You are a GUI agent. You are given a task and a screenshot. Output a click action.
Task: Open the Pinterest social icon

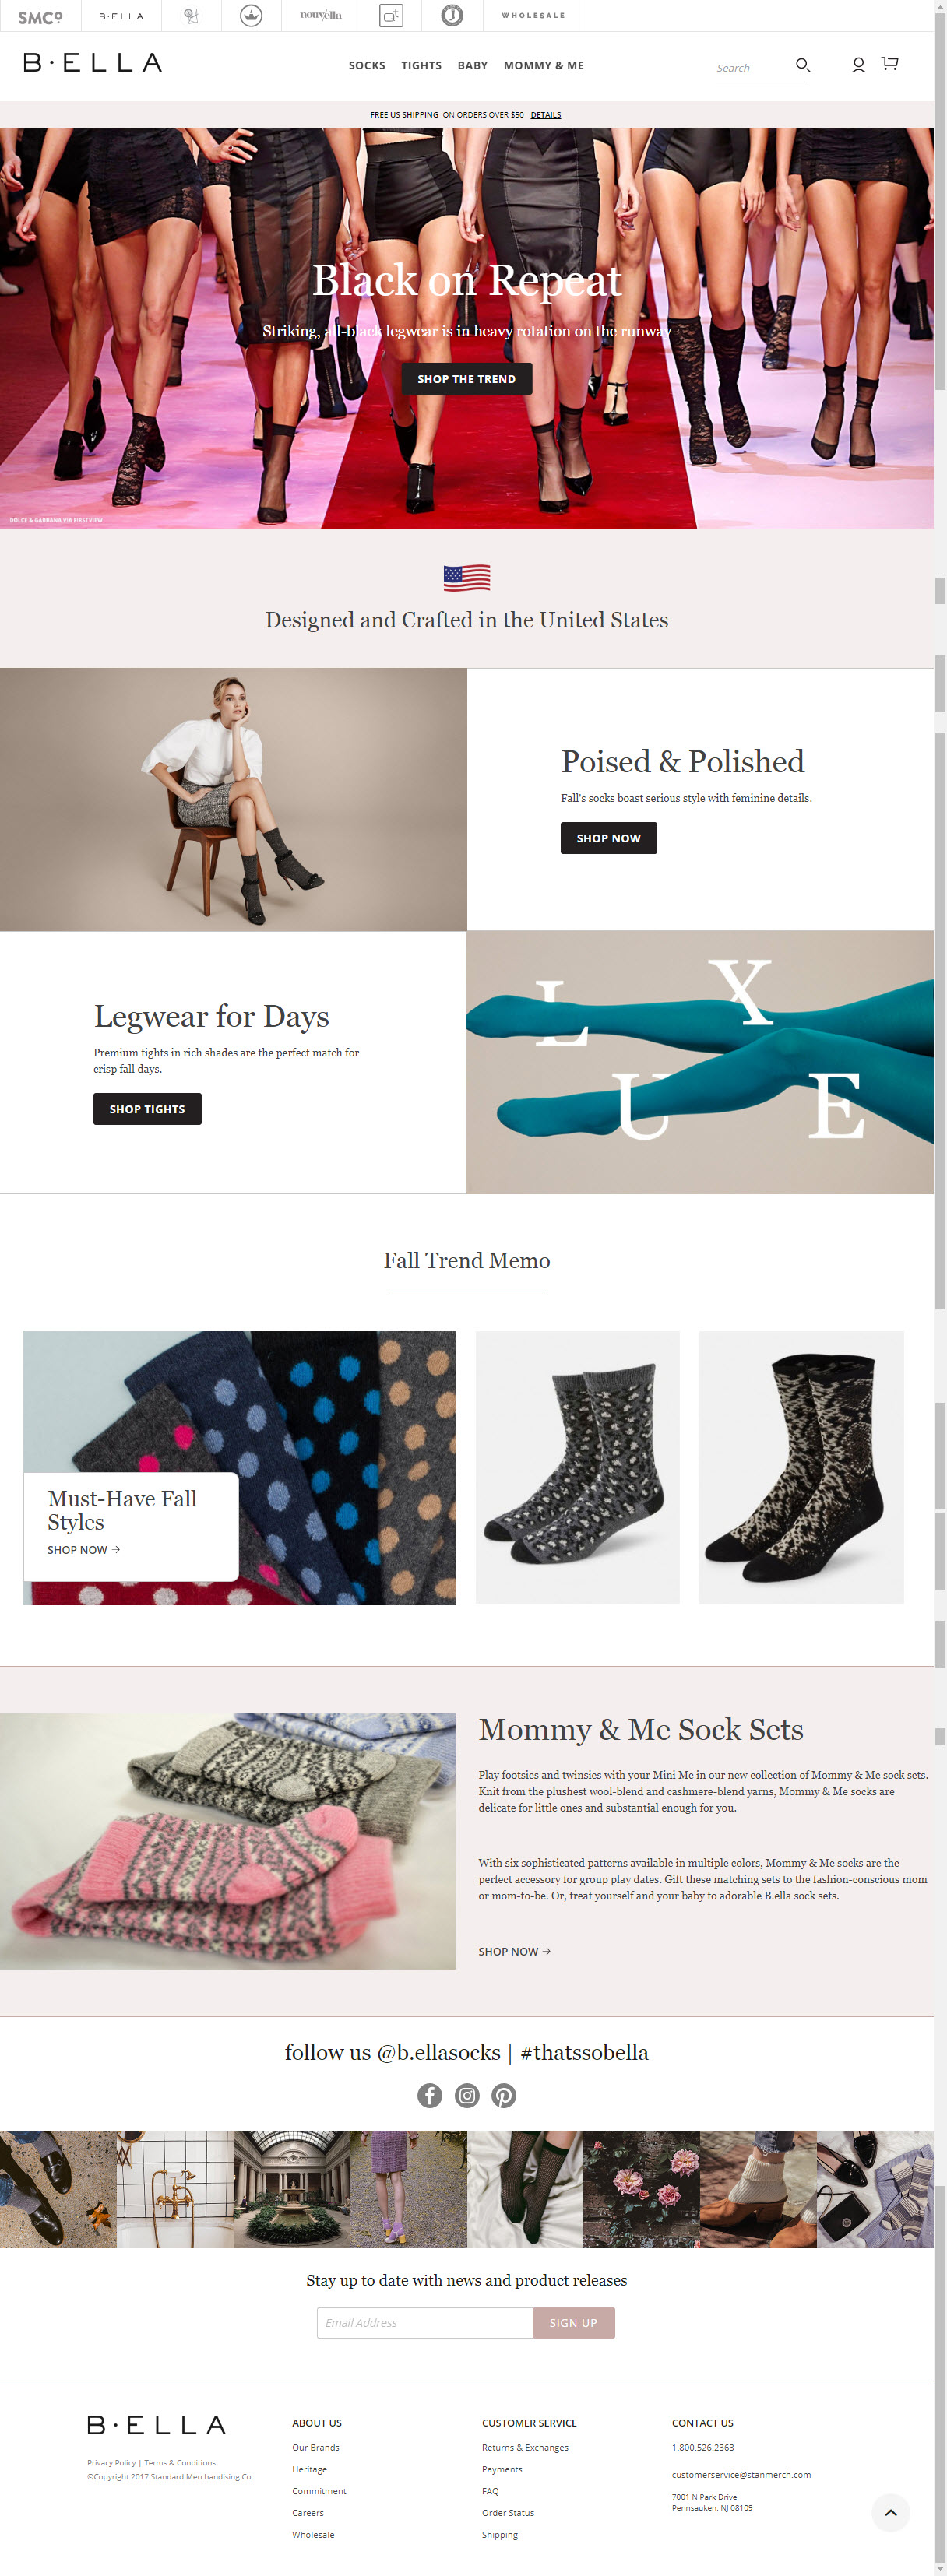(x=504, y=2095)
